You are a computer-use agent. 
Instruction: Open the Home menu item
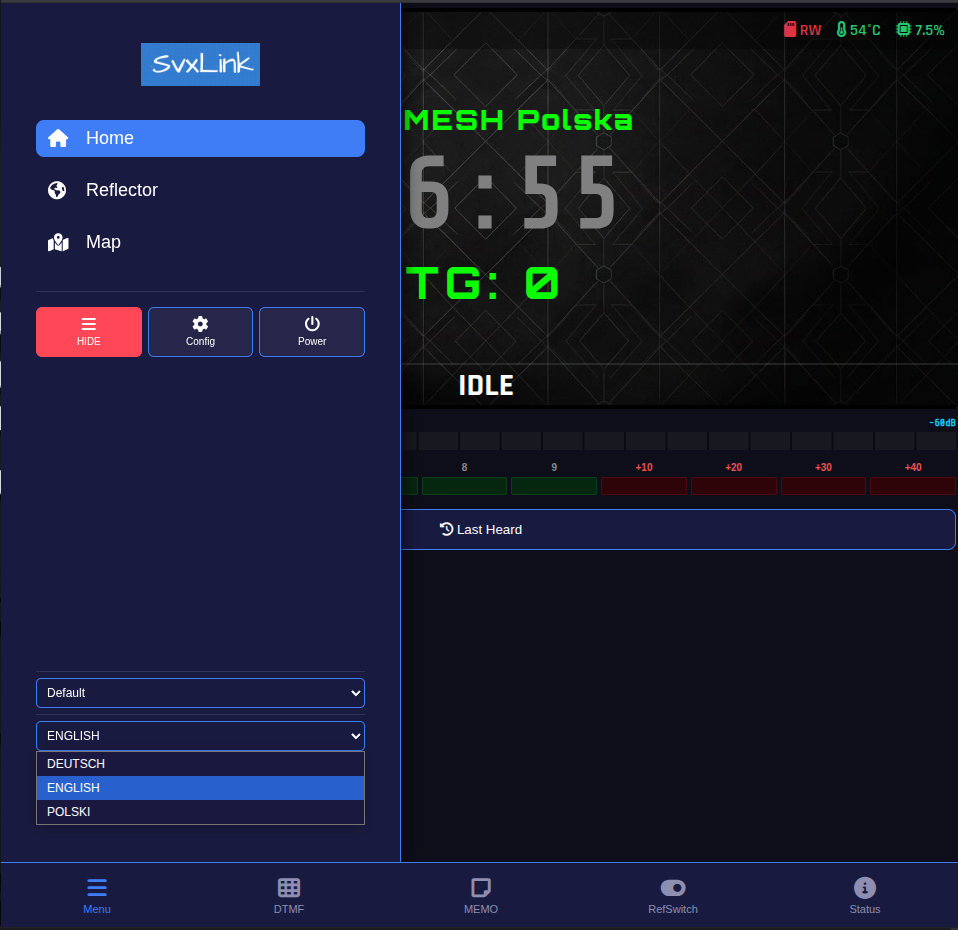(200, 138)
